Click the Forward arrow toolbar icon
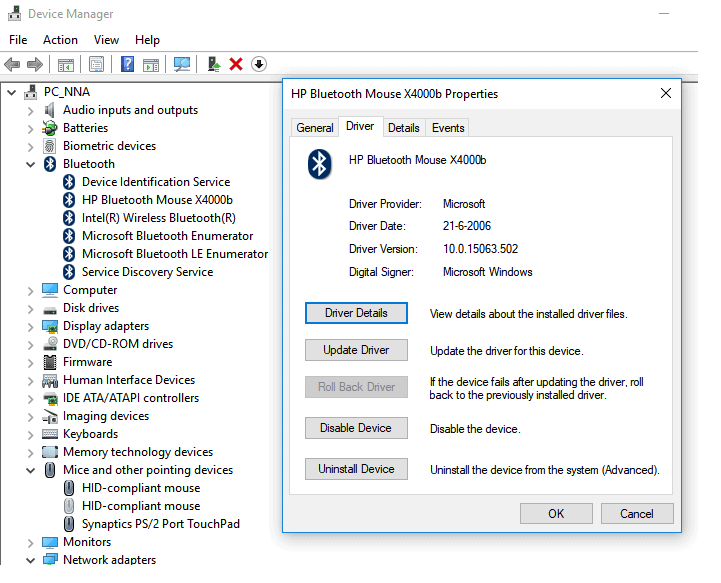721x583 pixels. point(35,64)
